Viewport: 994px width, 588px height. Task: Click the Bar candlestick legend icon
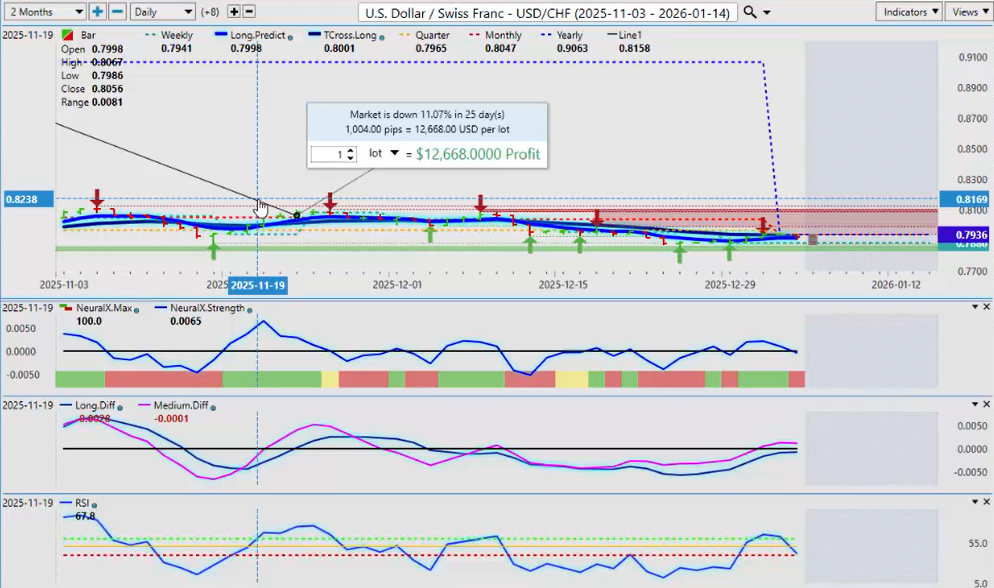(x=67, y=35)
